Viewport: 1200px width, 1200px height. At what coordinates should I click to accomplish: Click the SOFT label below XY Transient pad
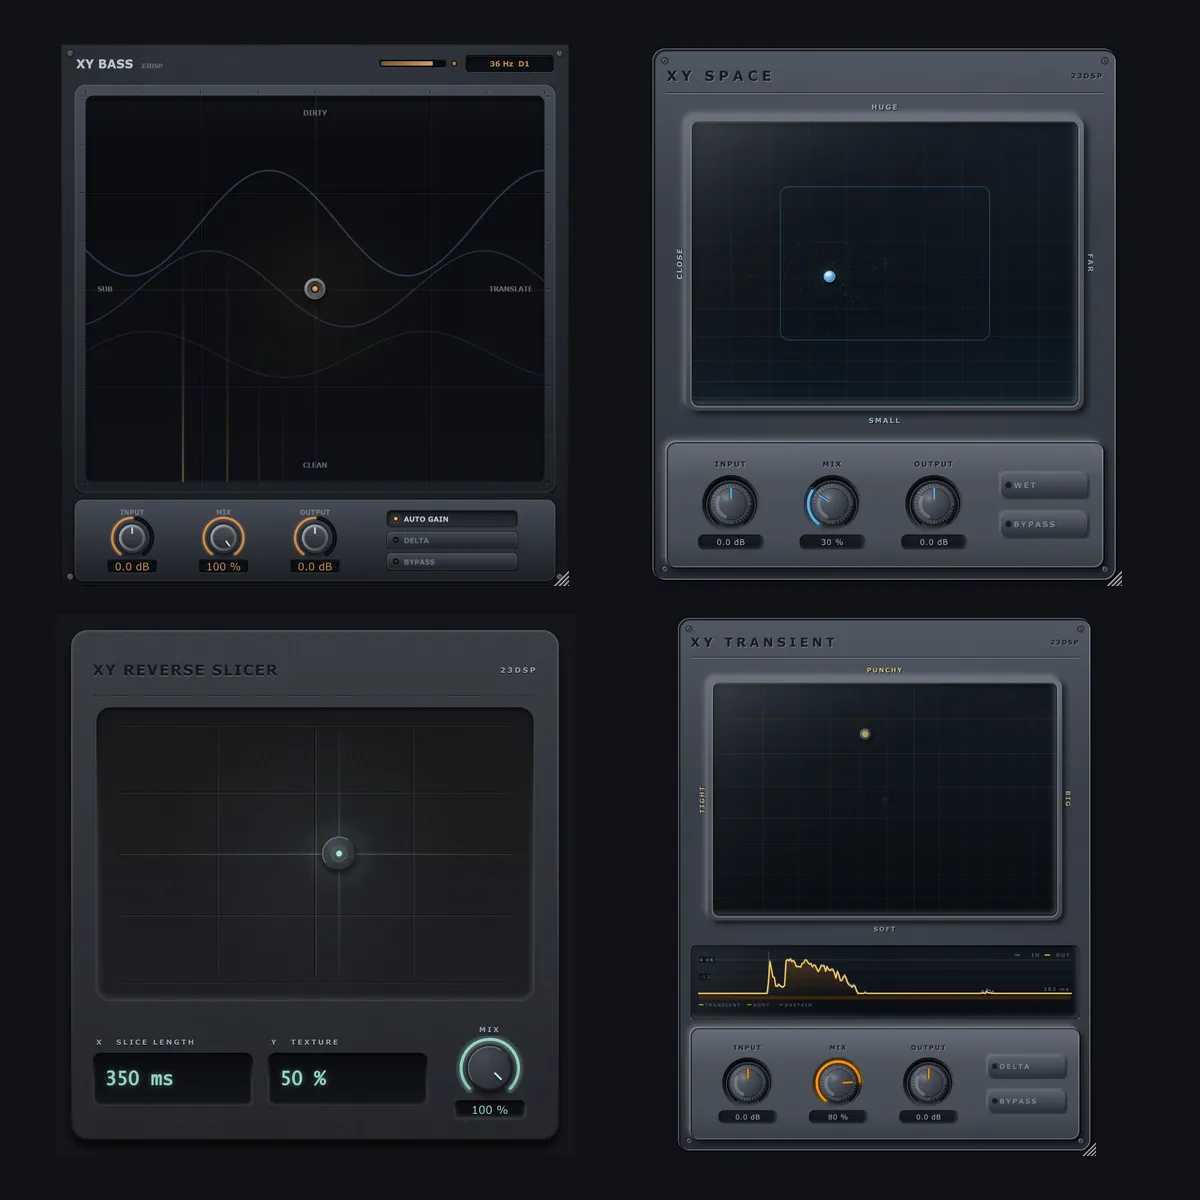click(884, 929)
